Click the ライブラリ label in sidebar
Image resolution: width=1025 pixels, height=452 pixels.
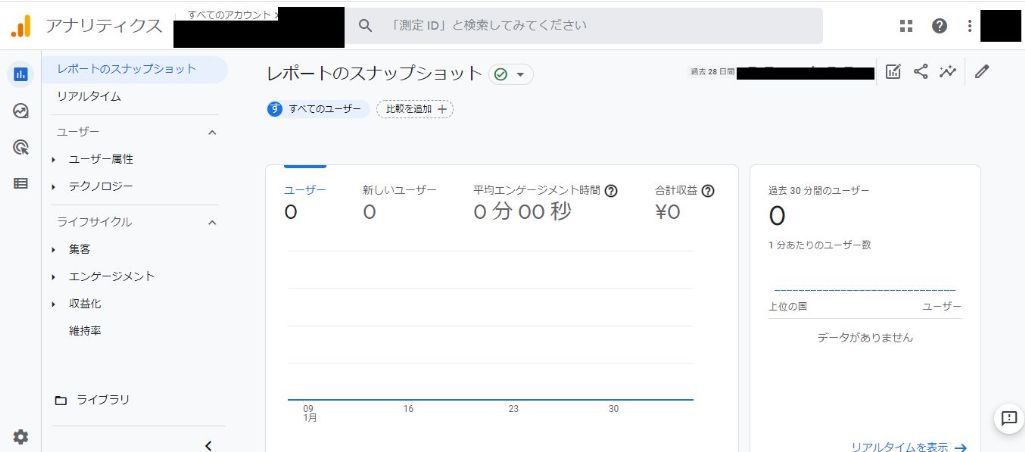click(x=103, y=400)
